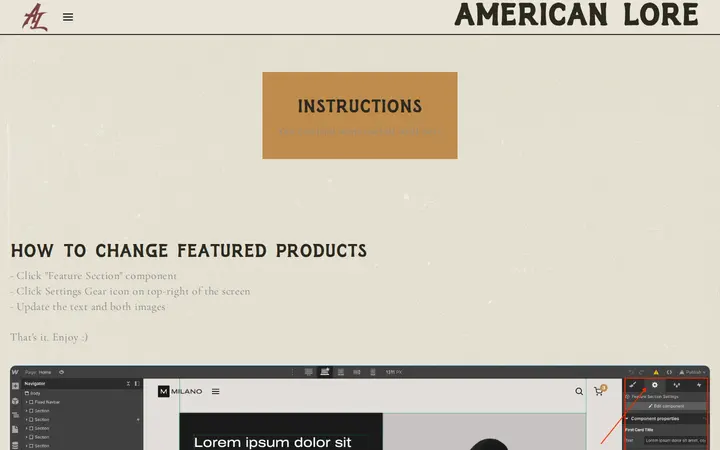Viewport: 720px width, 450px height.
Task: Click the 'Click Settings Gear icon' instruction line
Action: [130, 291]
